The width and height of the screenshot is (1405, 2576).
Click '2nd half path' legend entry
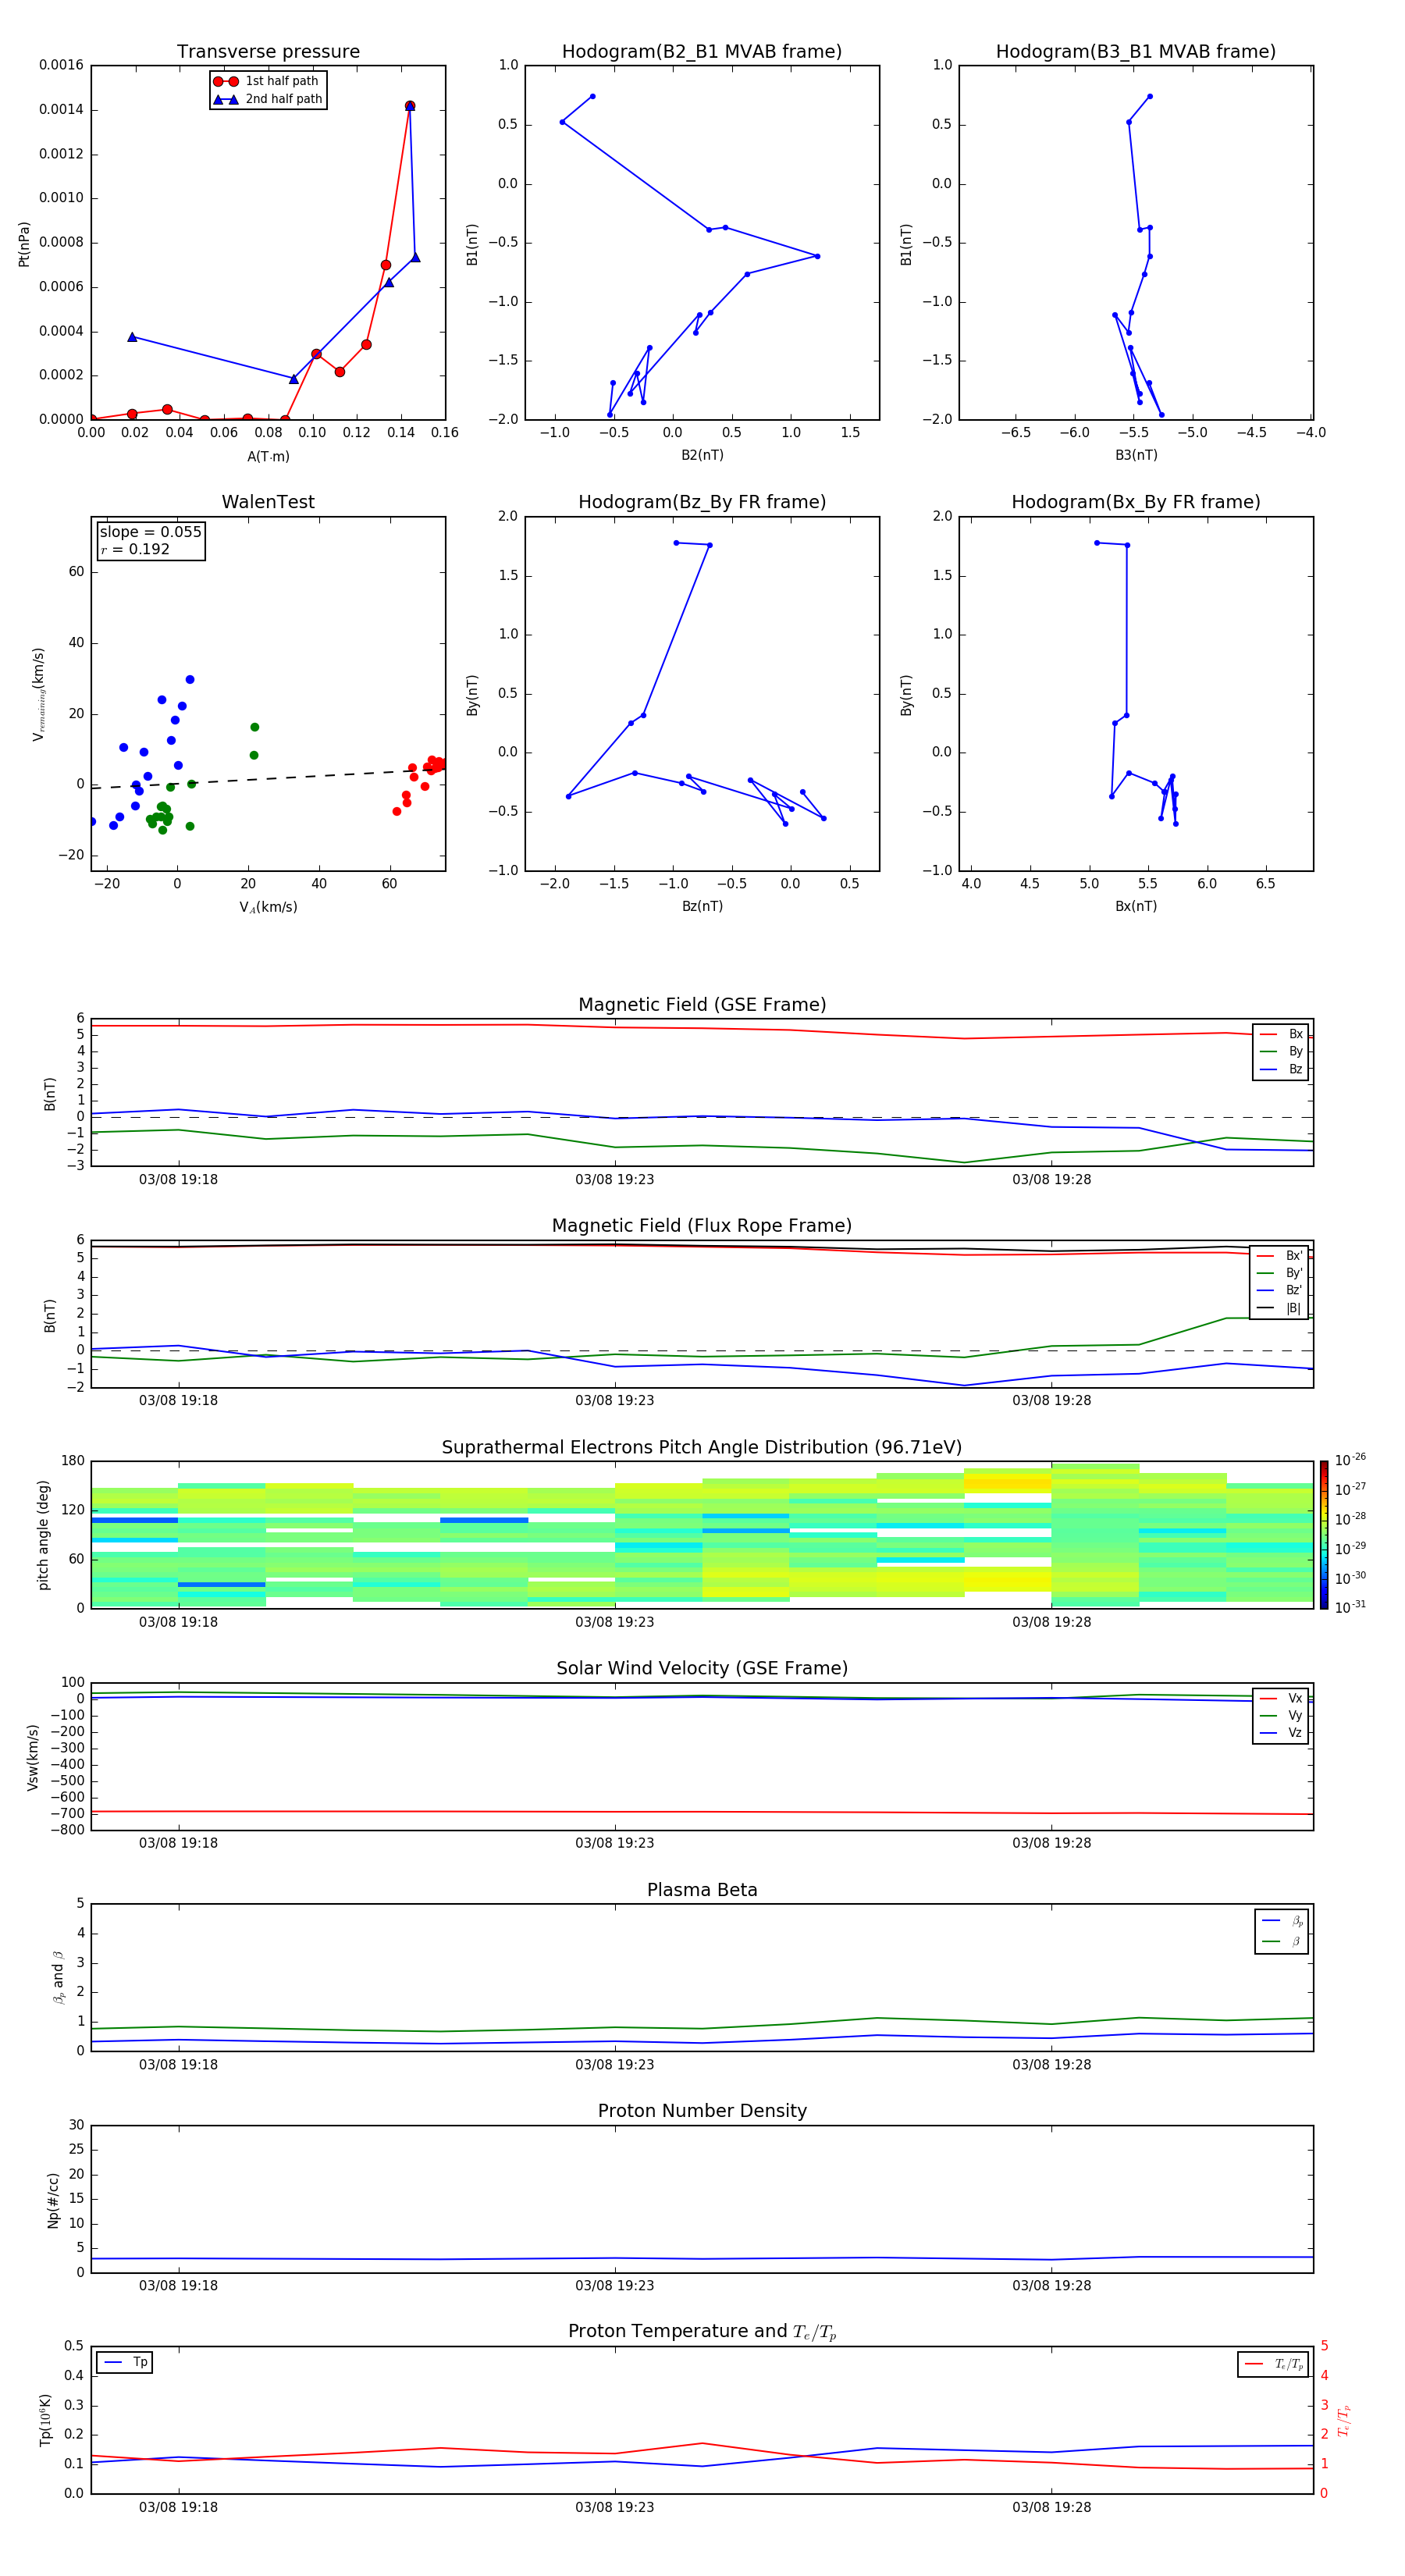(x=268, y=99)
